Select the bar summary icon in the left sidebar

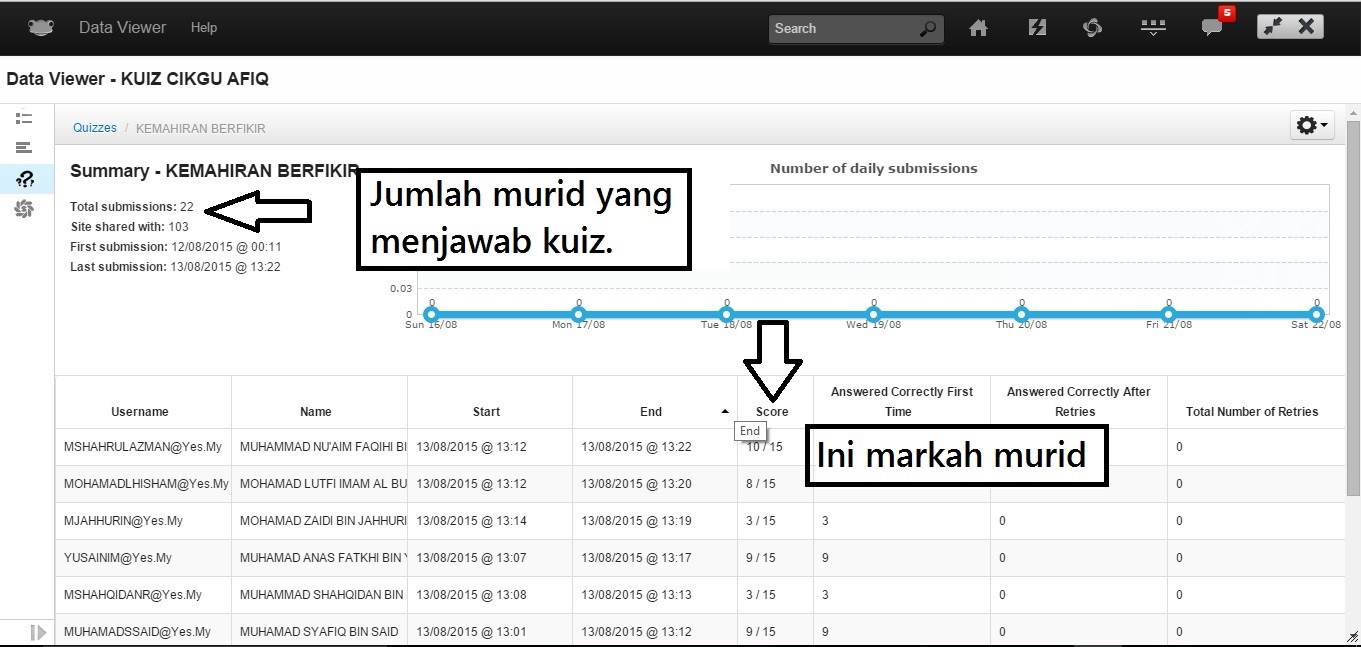coord(24,147)
